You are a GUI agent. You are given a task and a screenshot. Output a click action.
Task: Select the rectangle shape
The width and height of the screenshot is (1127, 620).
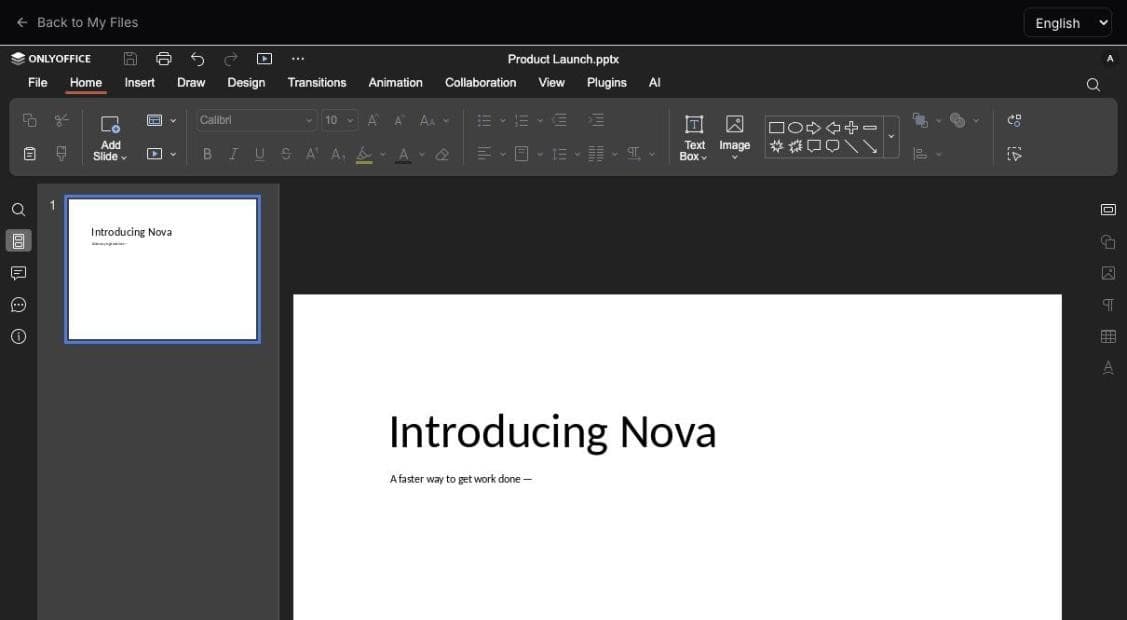click(776, 128)
